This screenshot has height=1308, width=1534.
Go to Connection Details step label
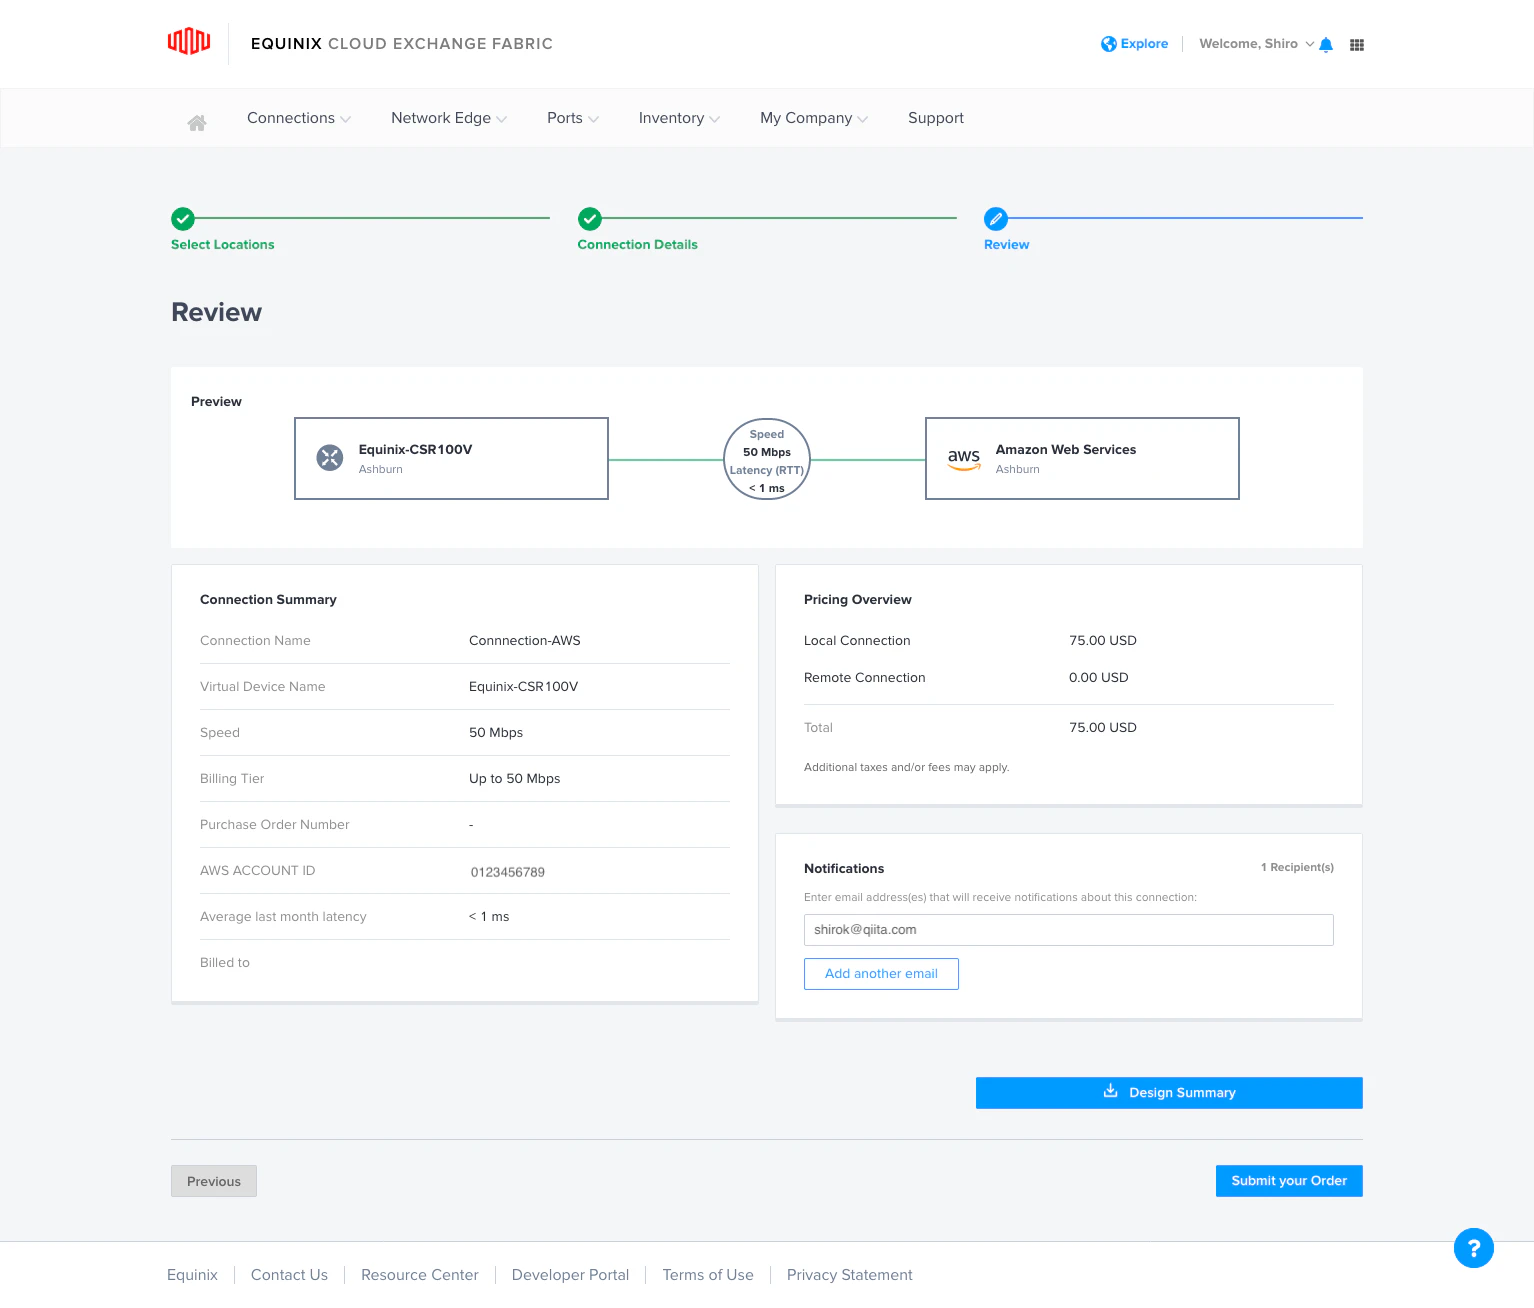[637, 245]
